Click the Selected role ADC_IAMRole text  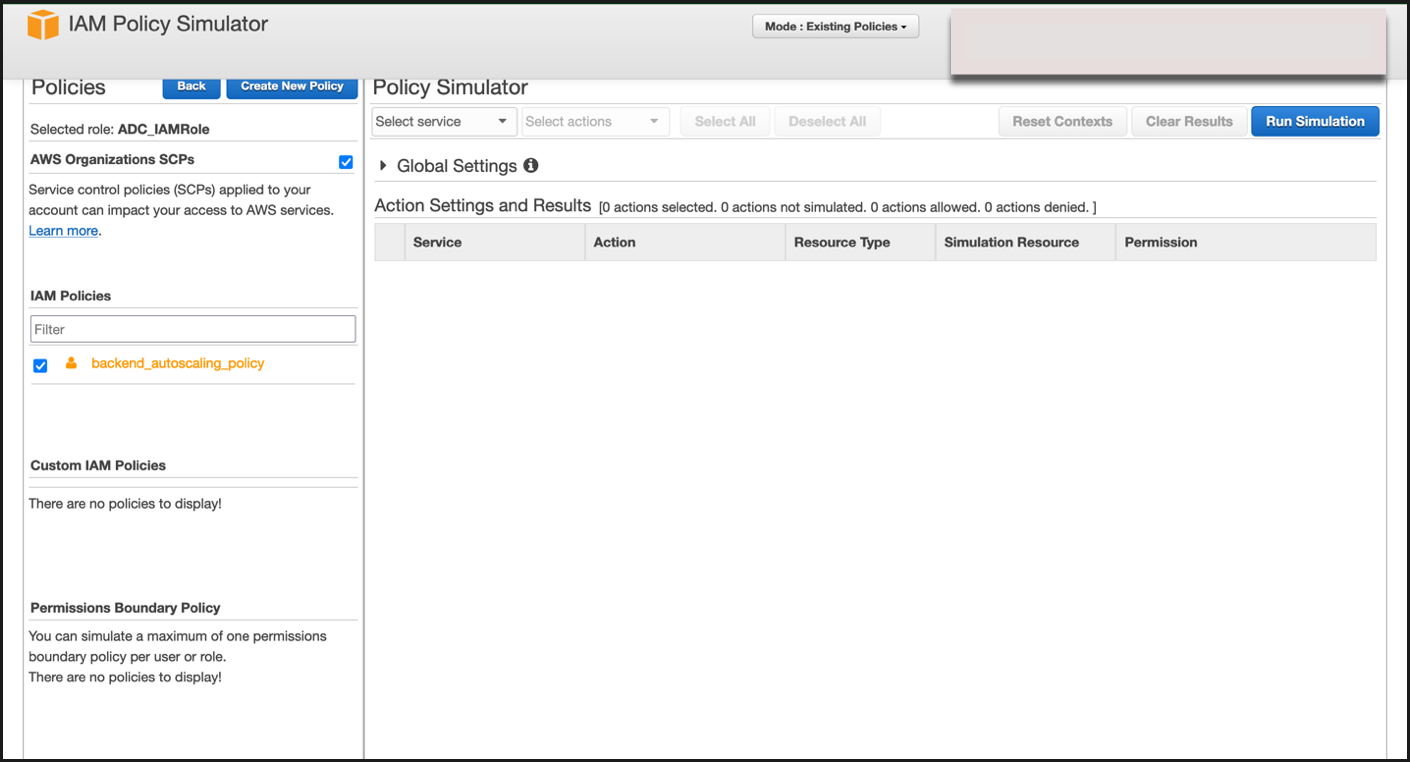[x=120, y=129]
